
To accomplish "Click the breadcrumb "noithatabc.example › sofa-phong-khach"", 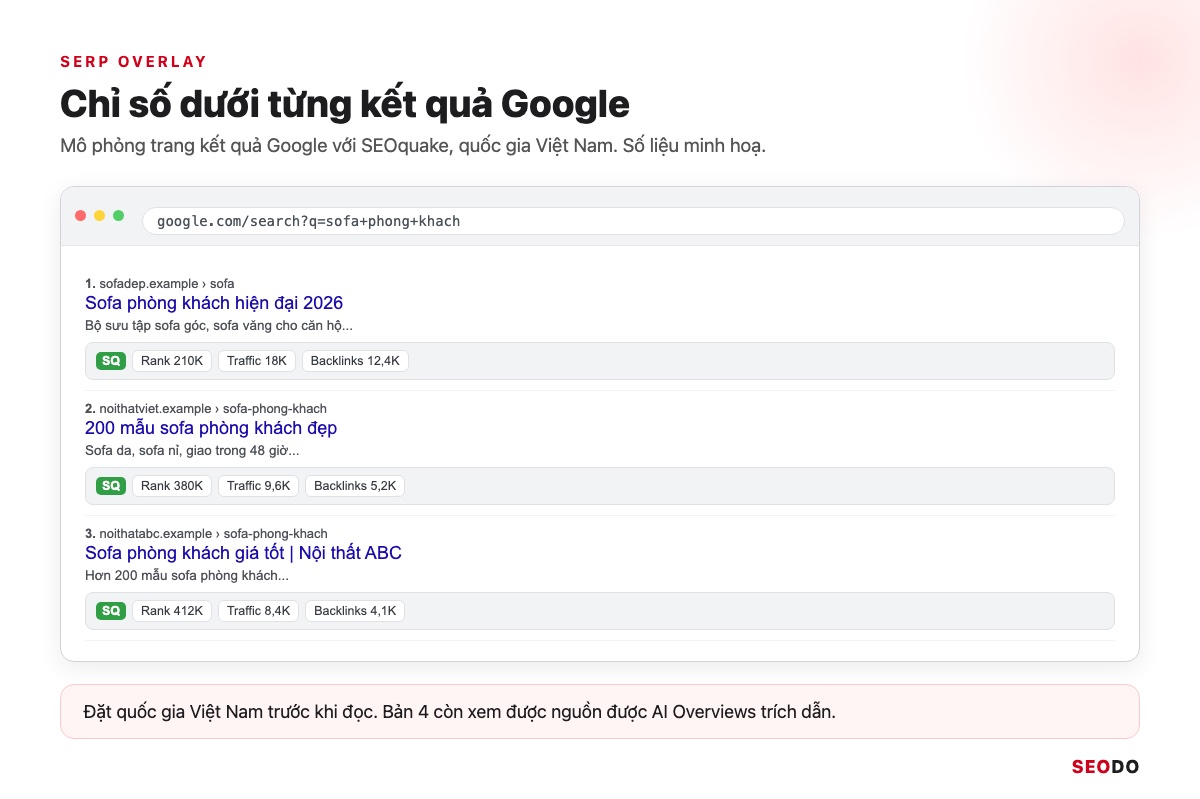I will (213, 534).
